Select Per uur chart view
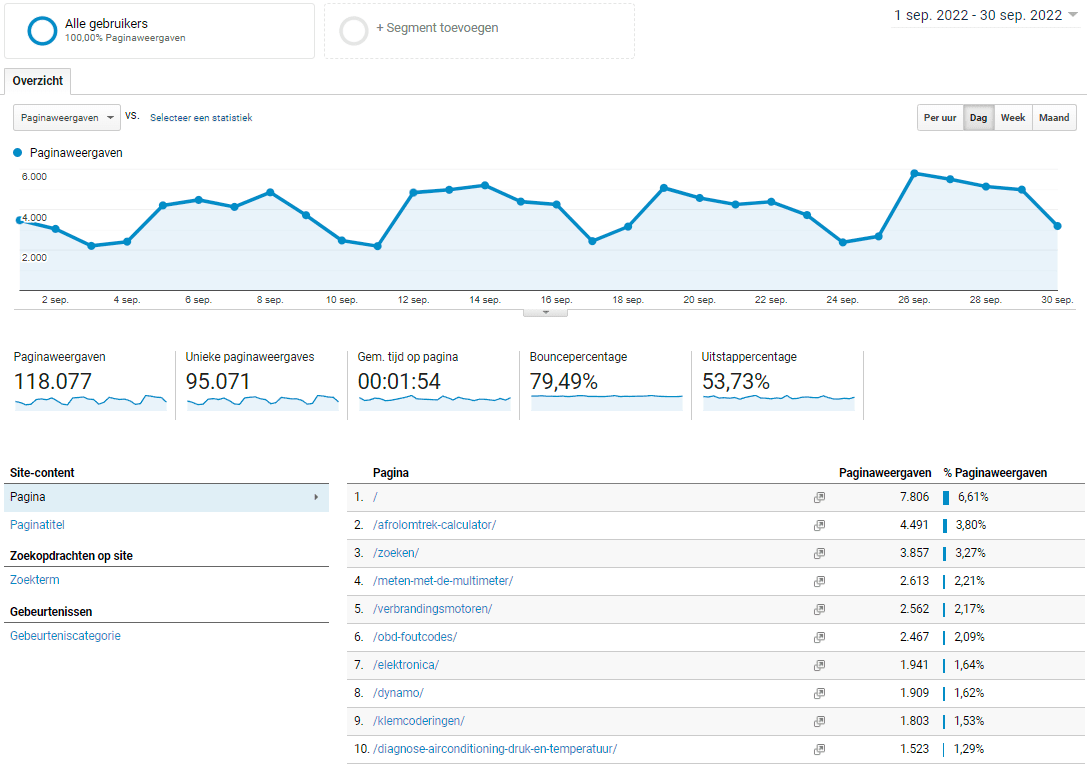The height and width of the screenshot is (766, 1087). pos(939,118)
